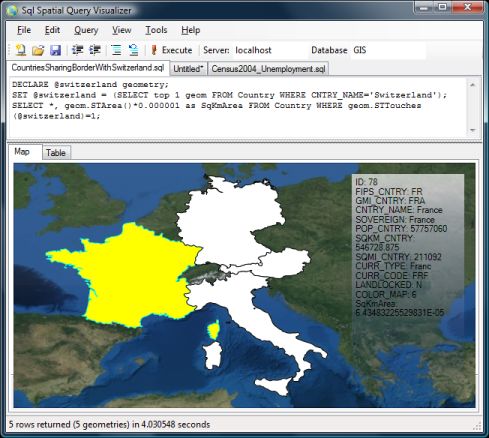
Task: Open the Query menu
Action: click(86, 30)
